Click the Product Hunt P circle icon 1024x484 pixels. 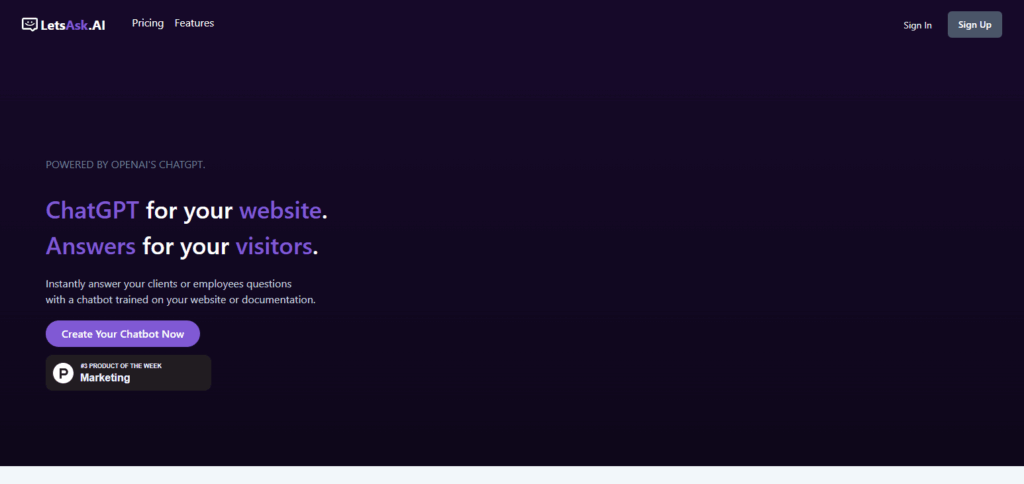63,373
